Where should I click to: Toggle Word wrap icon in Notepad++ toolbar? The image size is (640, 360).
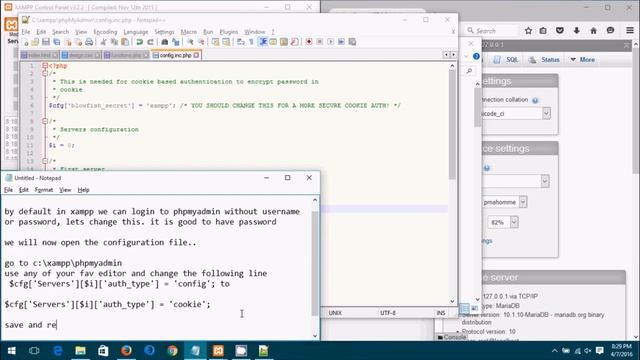click(x=240, y=42)
